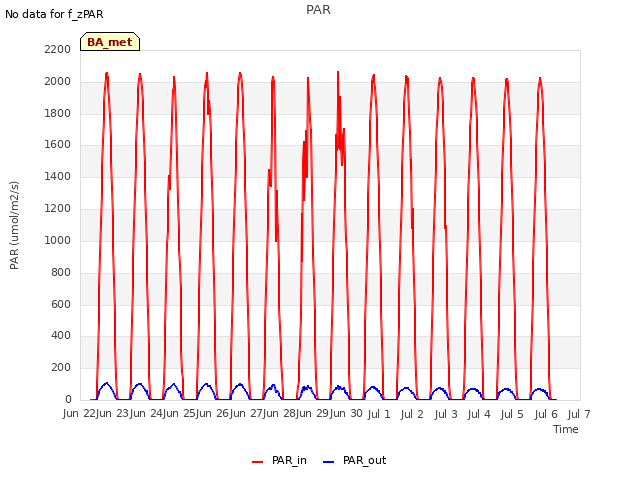Click the 200 y-axis tick label
The image size is (640, 480).
click(x=61, y=367)
